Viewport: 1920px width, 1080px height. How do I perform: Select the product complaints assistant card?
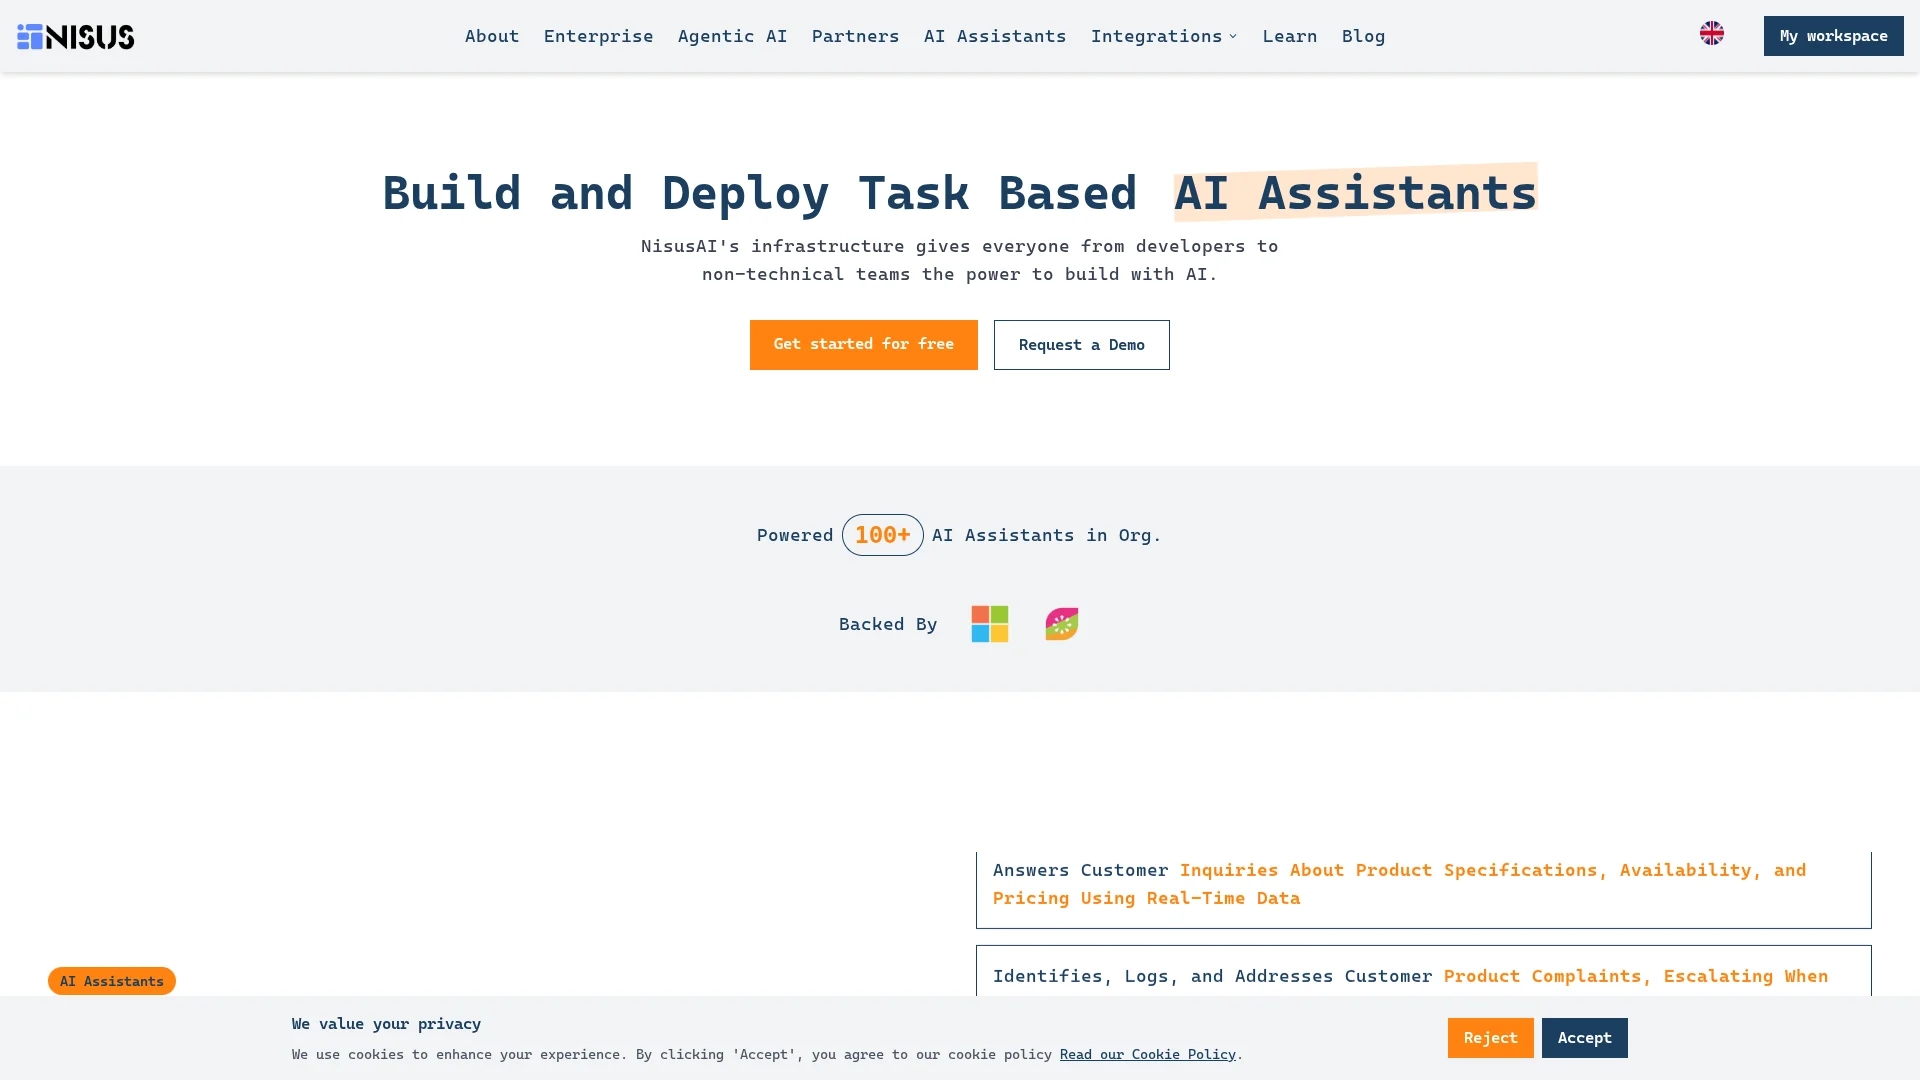(1424, 972)
